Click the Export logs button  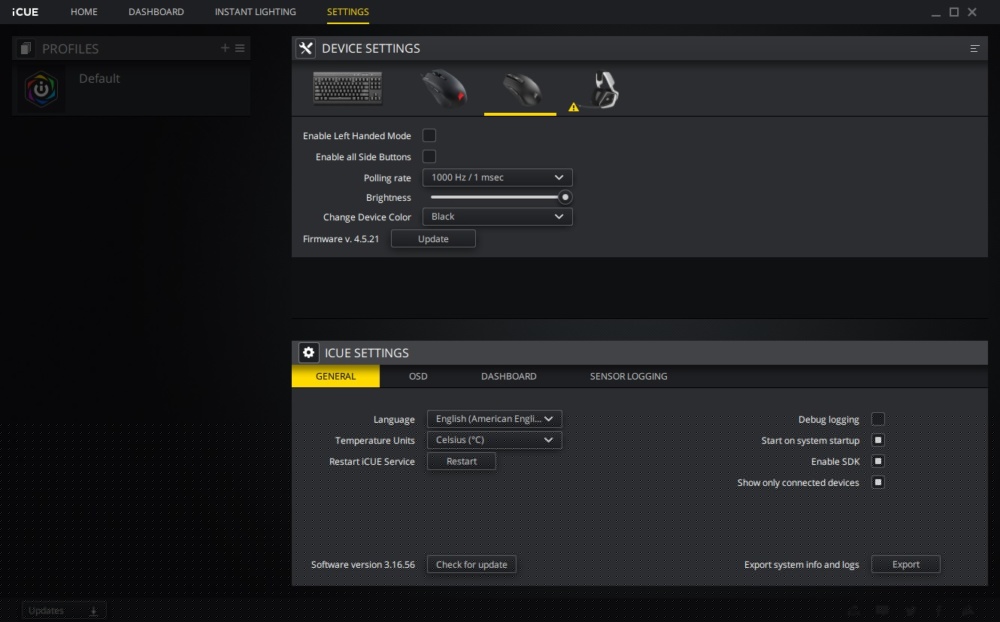point(906,565)
